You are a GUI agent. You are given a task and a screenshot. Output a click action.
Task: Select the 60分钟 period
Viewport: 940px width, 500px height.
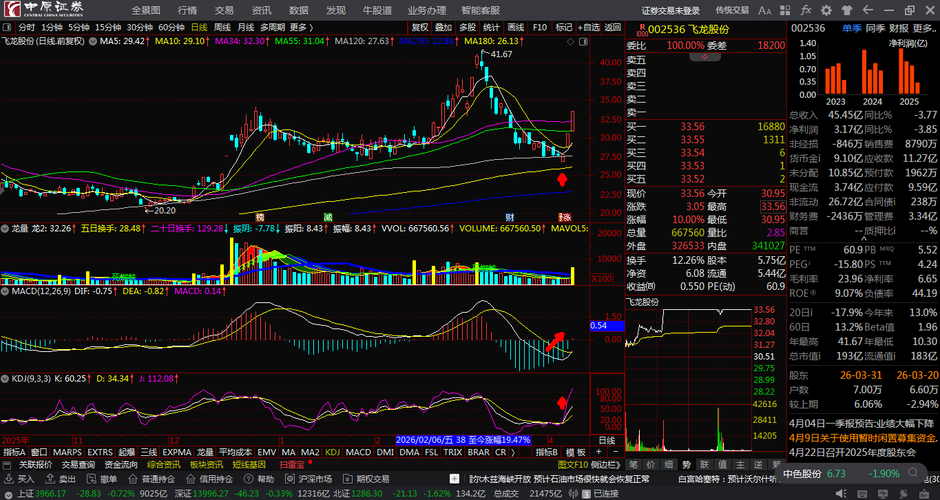171,28
